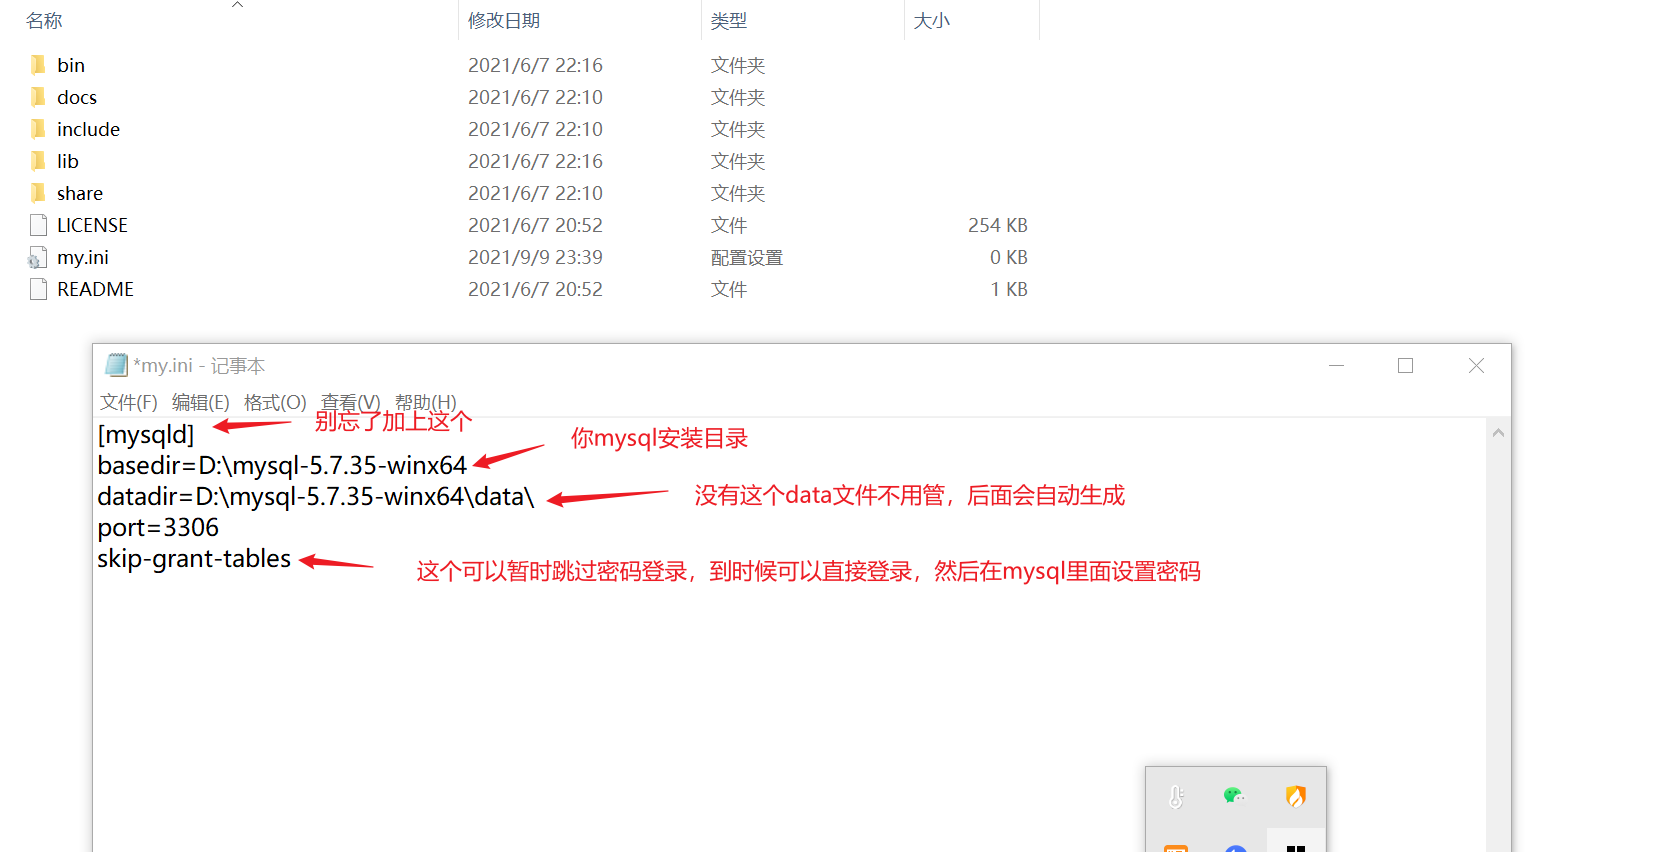
Task: Open the 文件(F) menu in Notepad
Action: 128,402
